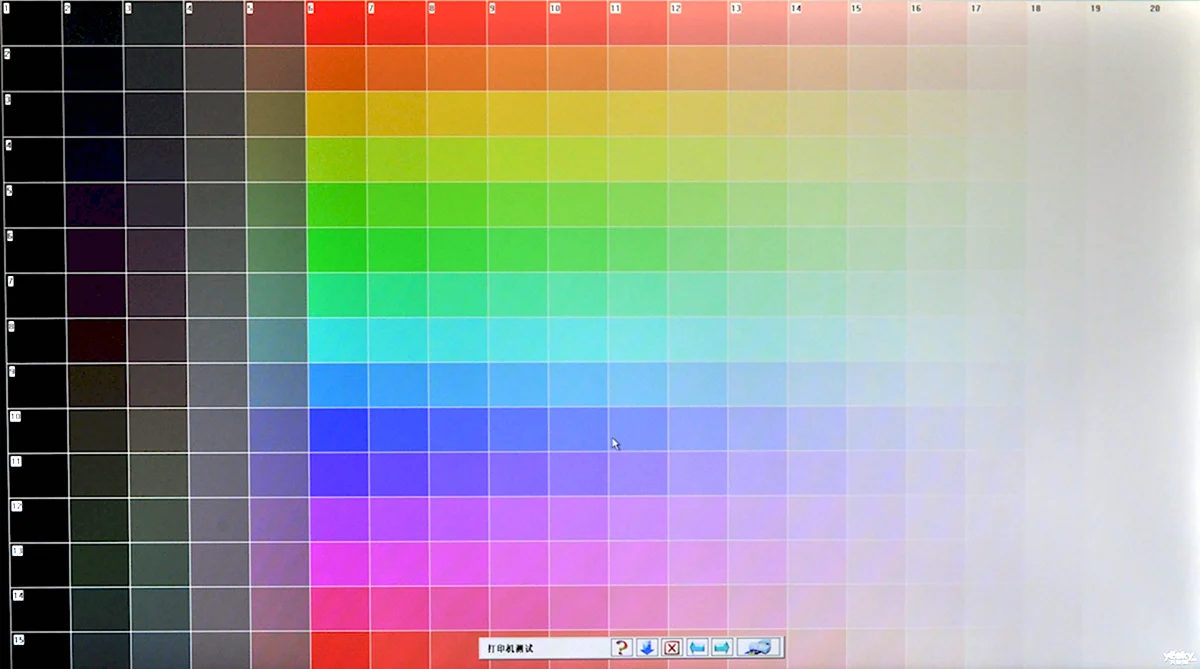Pick the pale pink swatch in column 14, row 1

pyautogui.click(x=818, y=25)
